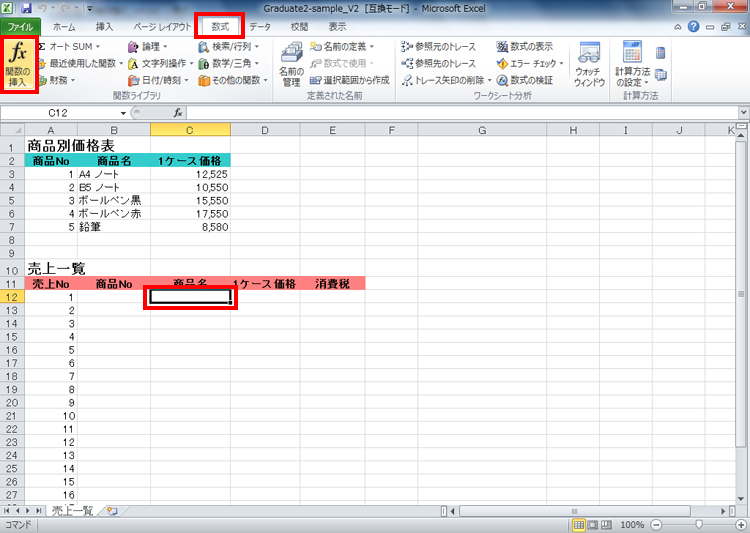Open the Watch Window (ウォッチ ウィンドウ)

pos(589,65)
